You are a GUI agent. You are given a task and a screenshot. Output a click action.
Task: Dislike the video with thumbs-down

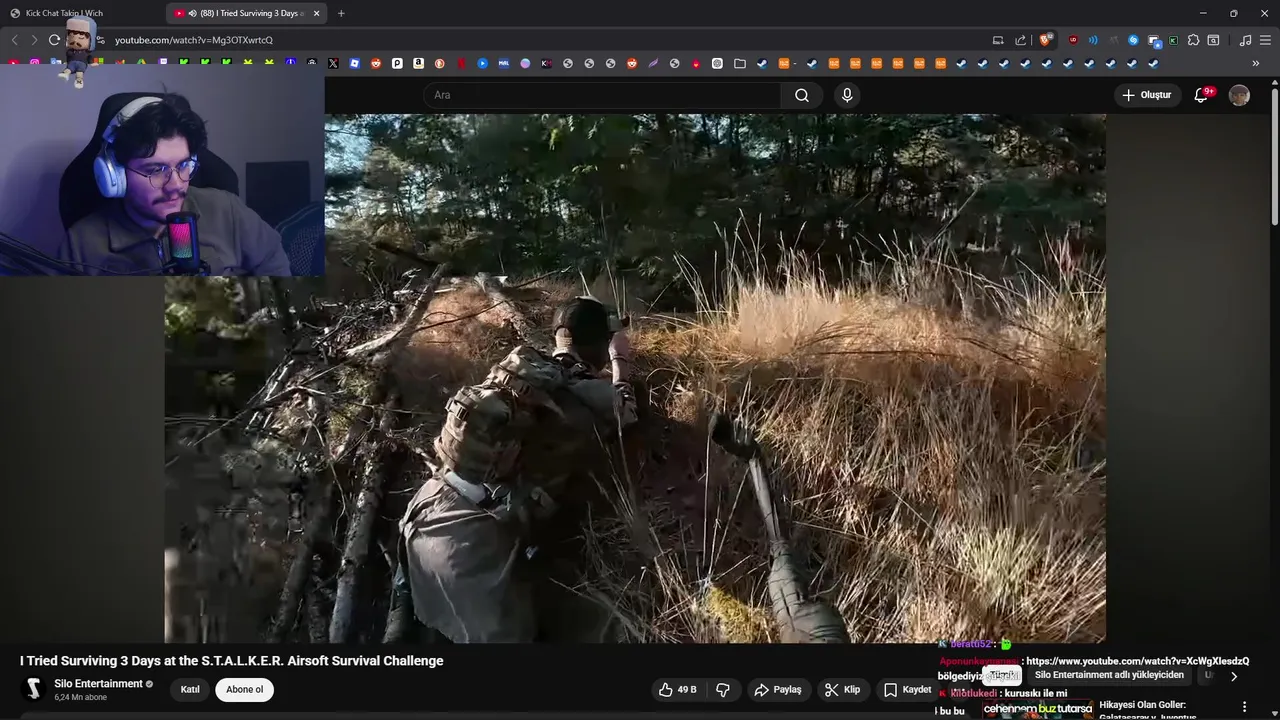pos(723,689)
